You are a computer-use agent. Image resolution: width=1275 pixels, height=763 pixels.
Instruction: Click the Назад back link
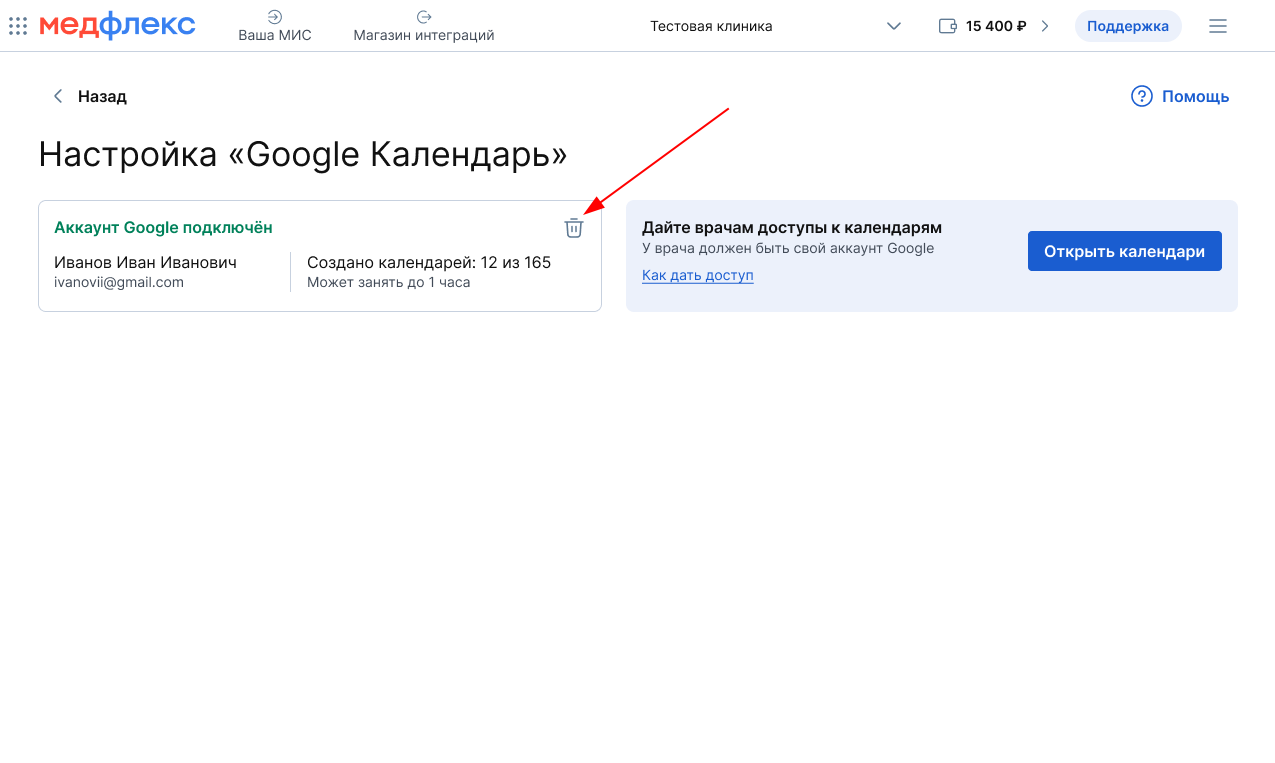[x=102, y=96]
